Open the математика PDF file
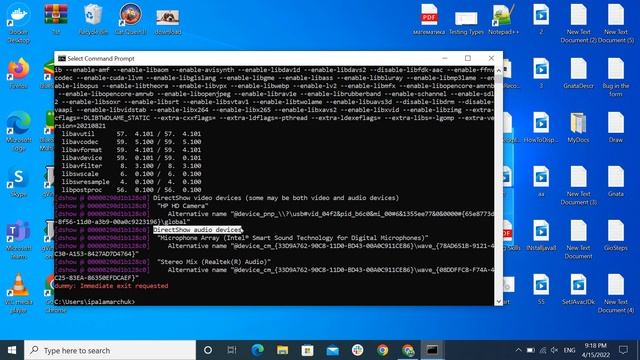640x360 pixels. (429, 20)
